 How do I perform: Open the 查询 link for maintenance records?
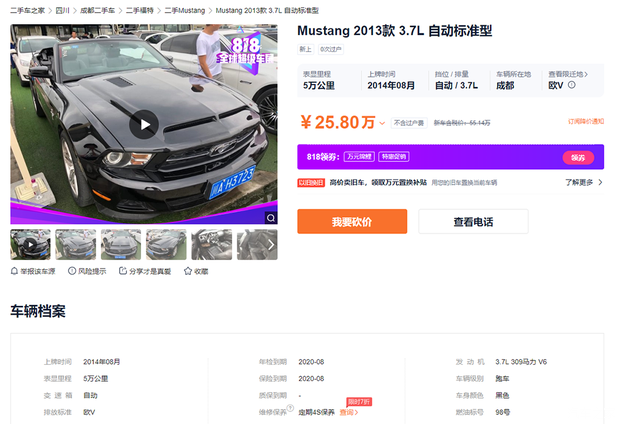coord(349,413)
